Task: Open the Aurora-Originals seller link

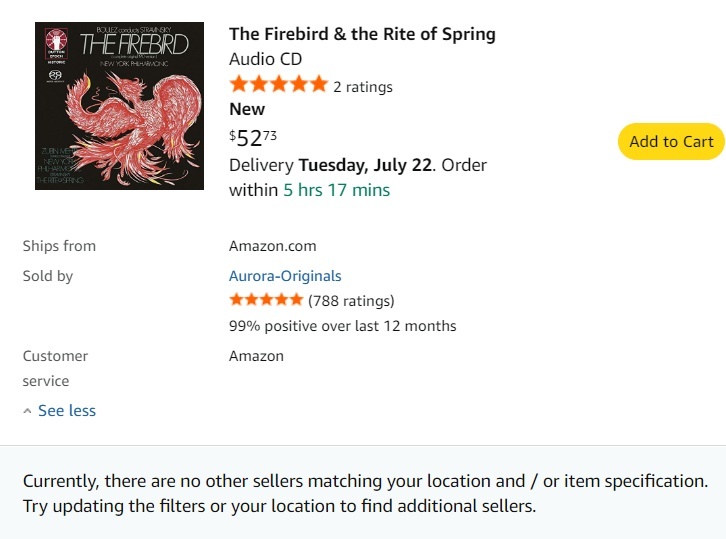Action: (x=285, y=276)
